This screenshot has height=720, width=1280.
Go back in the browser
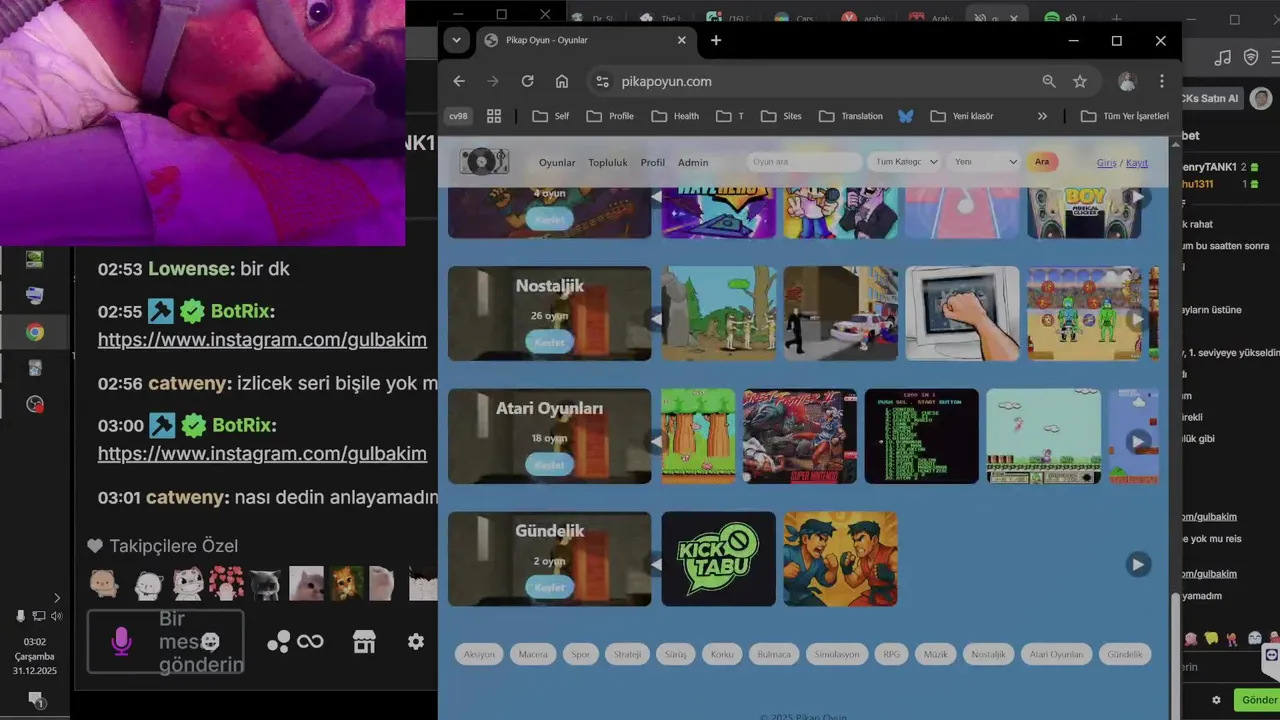(459, 81)
